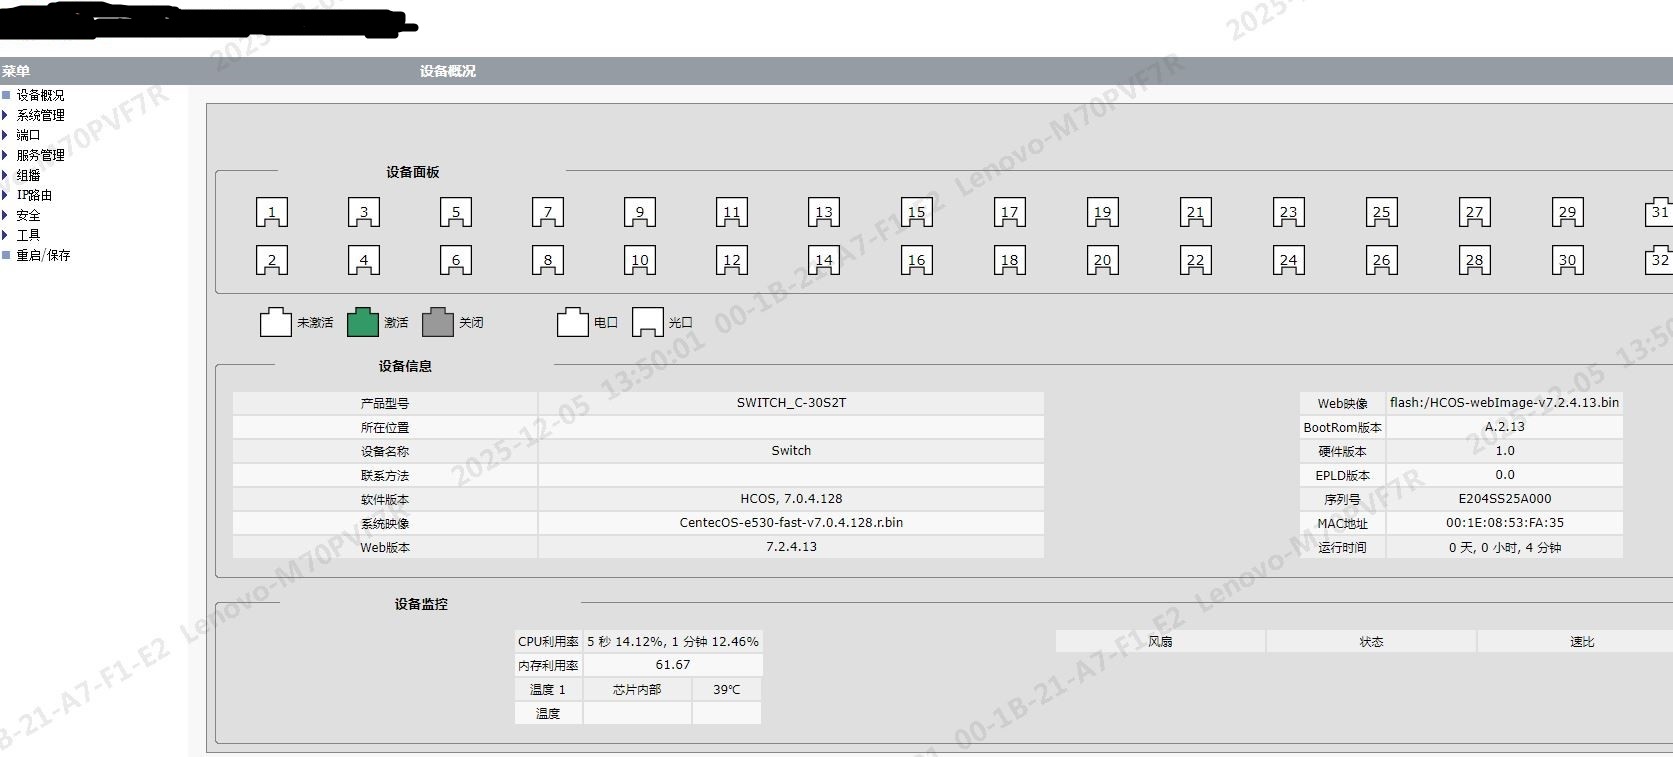Click port 28 icon
This screenshot has height=757, width=1673.
(x=1475, y=260)
